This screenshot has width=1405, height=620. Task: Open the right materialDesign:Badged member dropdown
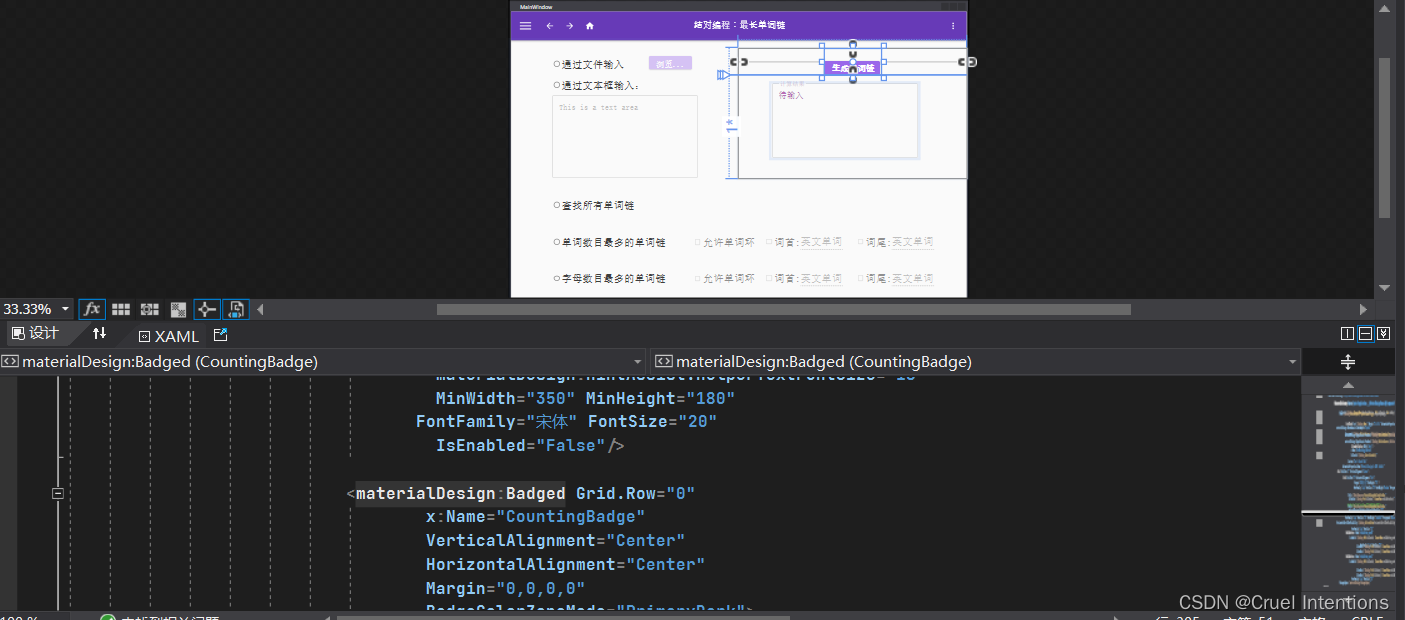tap(1293, 362)
